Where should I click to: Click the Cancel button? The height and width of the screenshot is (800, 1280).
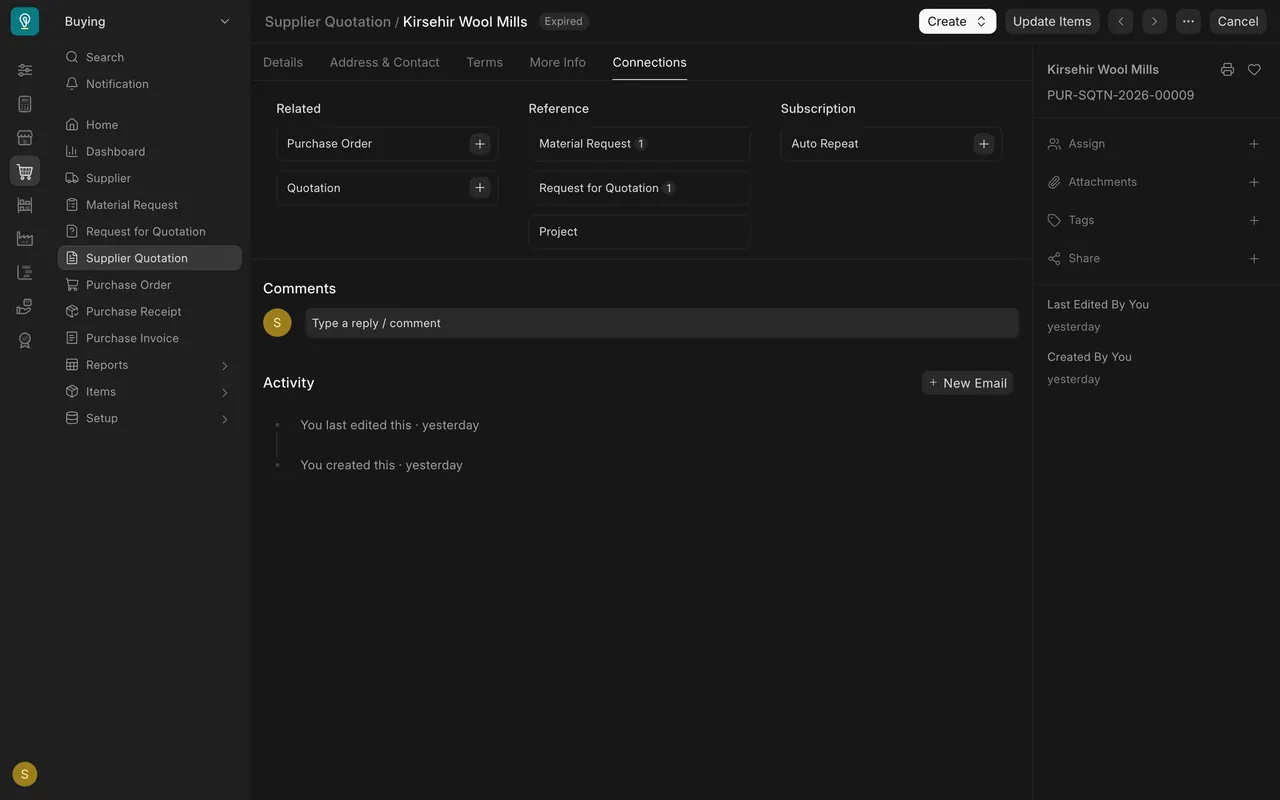pos(1238,21)
